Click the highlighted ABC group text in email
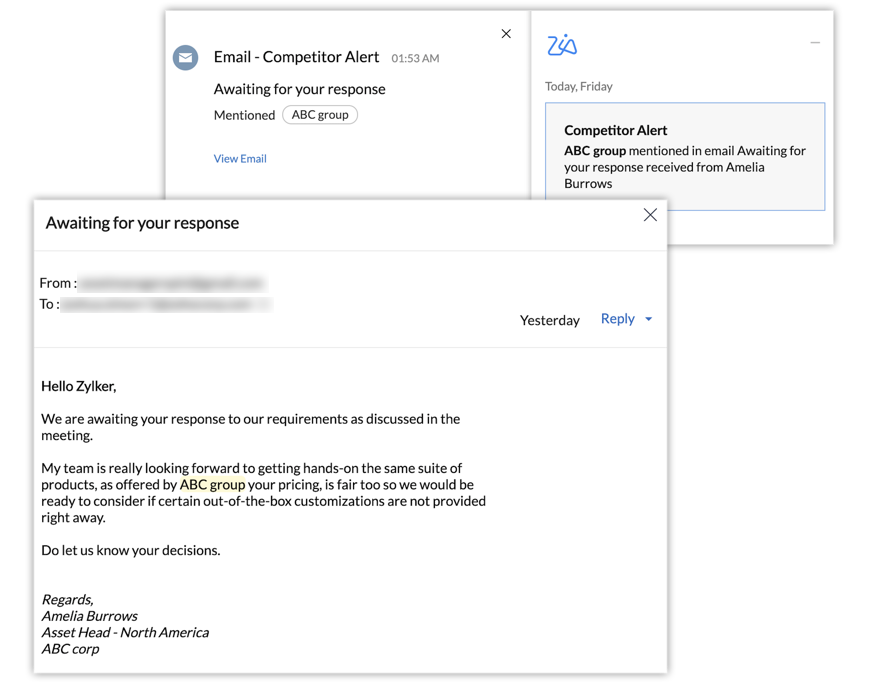The image size is (872, 687). click(212, 485)
